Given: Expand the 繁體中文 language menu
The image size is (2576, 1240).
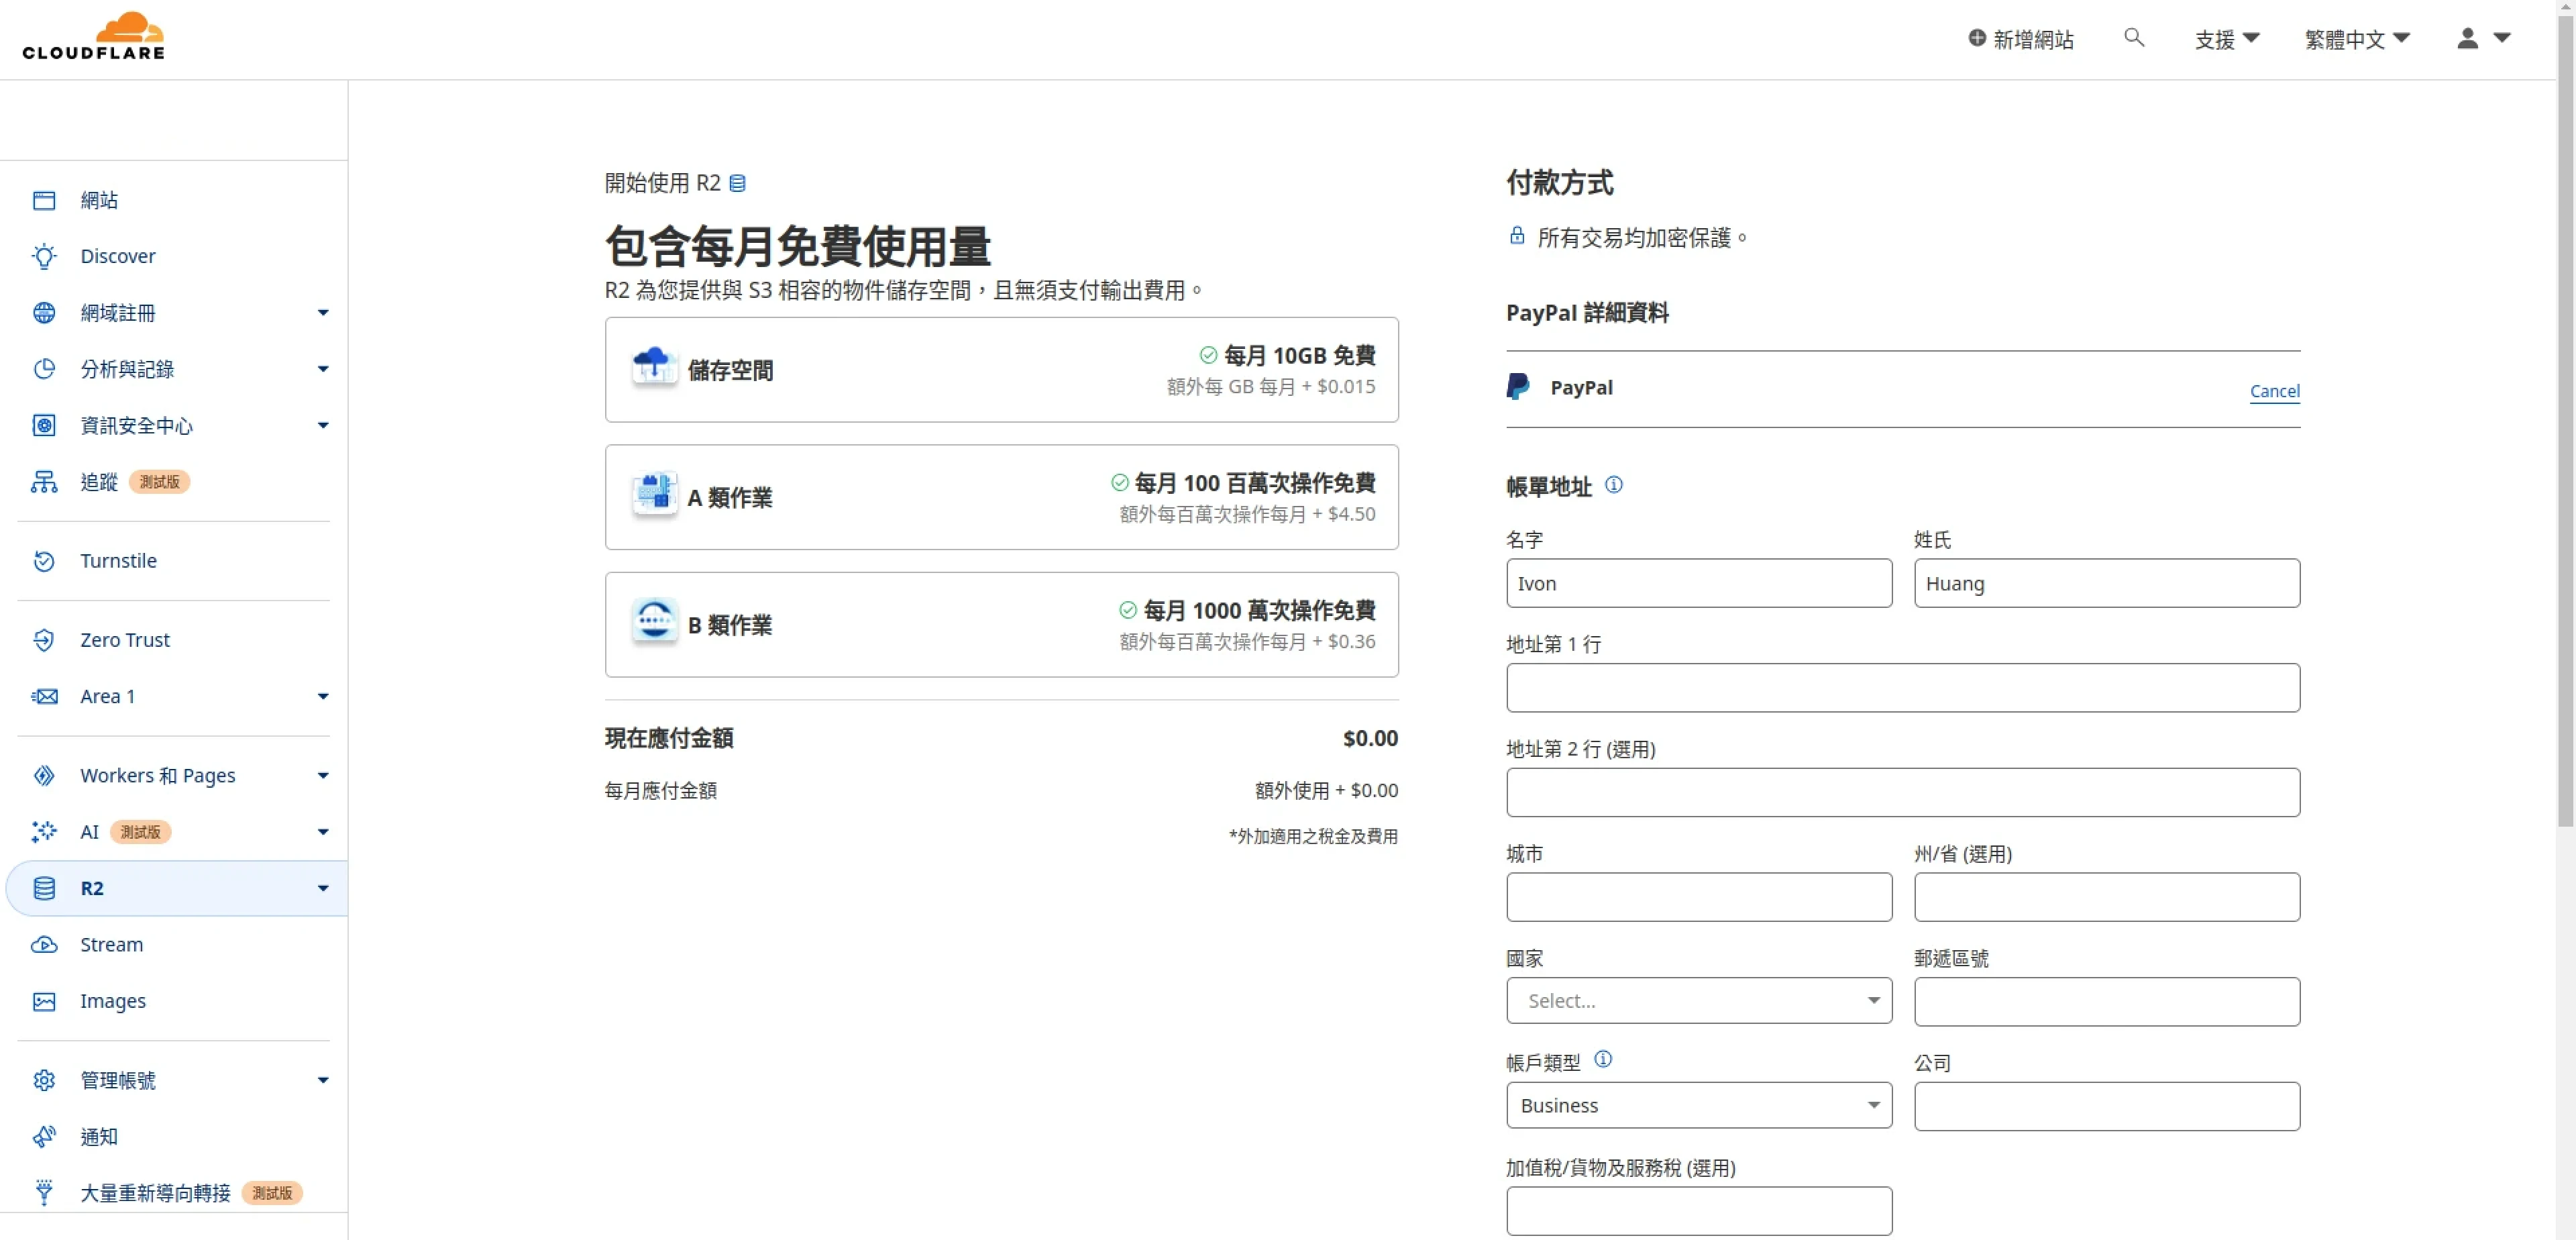Looking at the screenshot, I should pyautogui.click(x=2356, y=39).
